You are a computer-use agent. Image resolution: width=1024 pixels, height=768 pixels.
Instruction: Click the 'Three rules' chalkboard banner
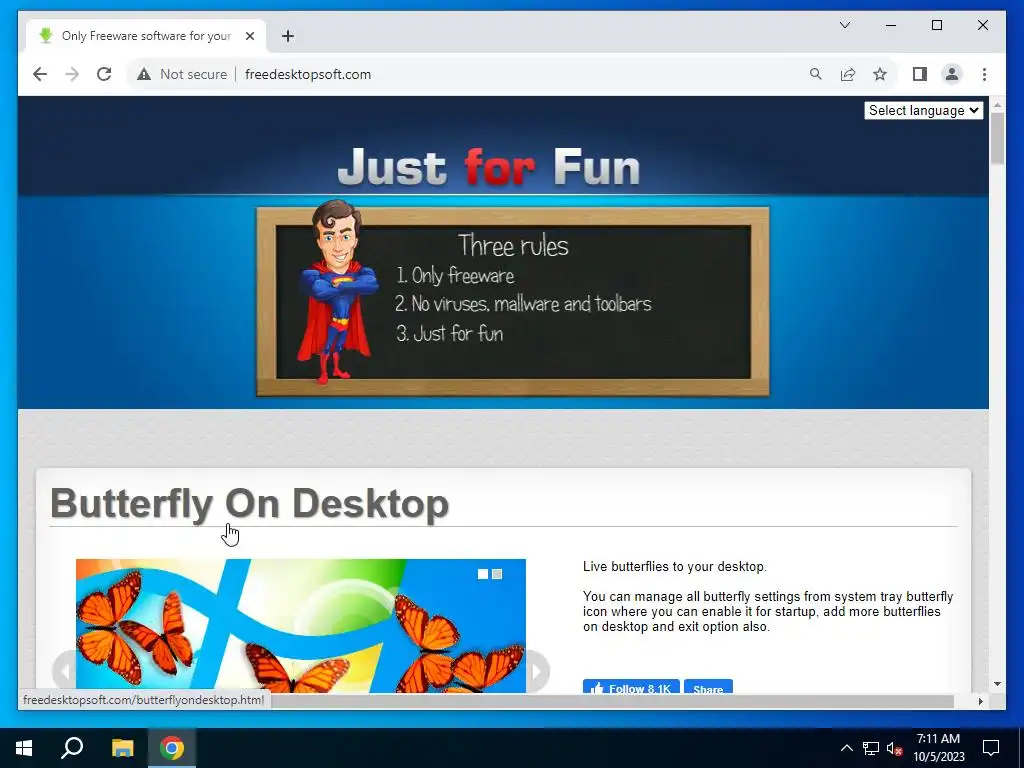point(513,302)
